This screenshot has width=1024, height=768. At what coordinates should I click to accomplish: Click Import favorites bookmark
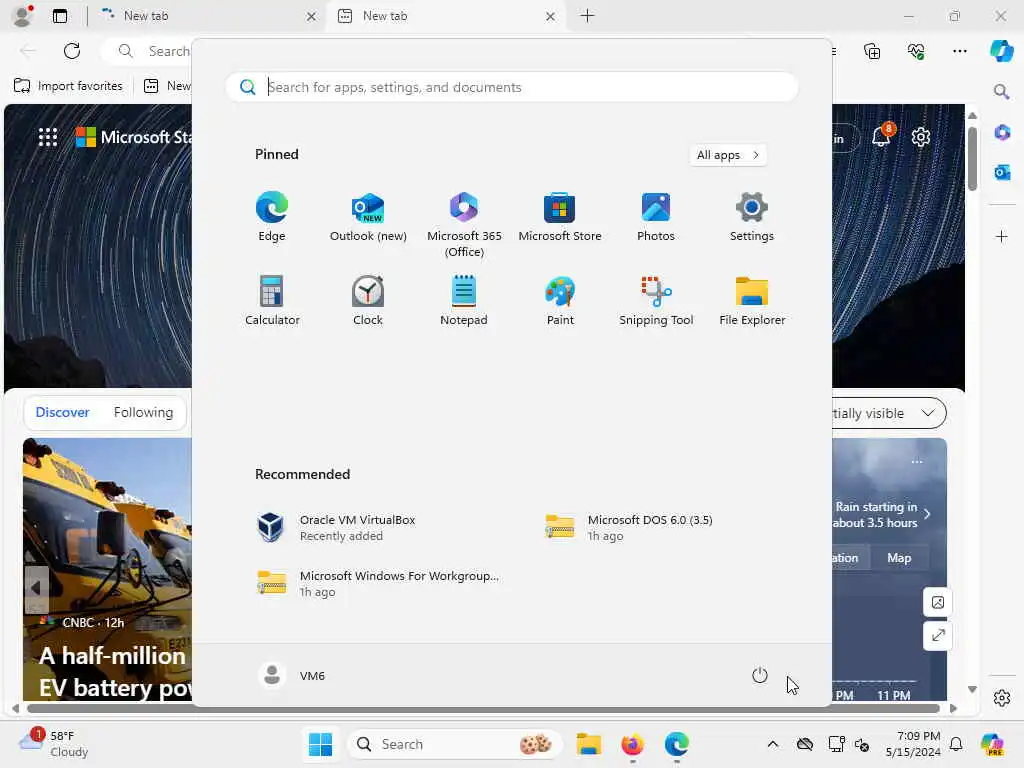pyautogui.click(x=68, y=86)
